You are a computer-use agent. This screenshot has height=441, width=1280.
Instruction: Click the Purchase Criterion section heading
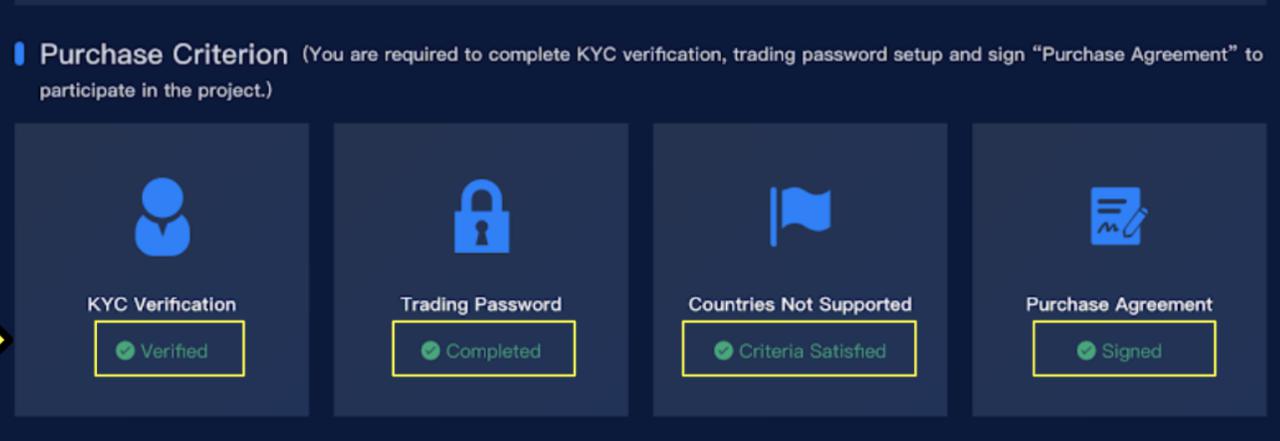pyautogui.click(x=164, y=54)
